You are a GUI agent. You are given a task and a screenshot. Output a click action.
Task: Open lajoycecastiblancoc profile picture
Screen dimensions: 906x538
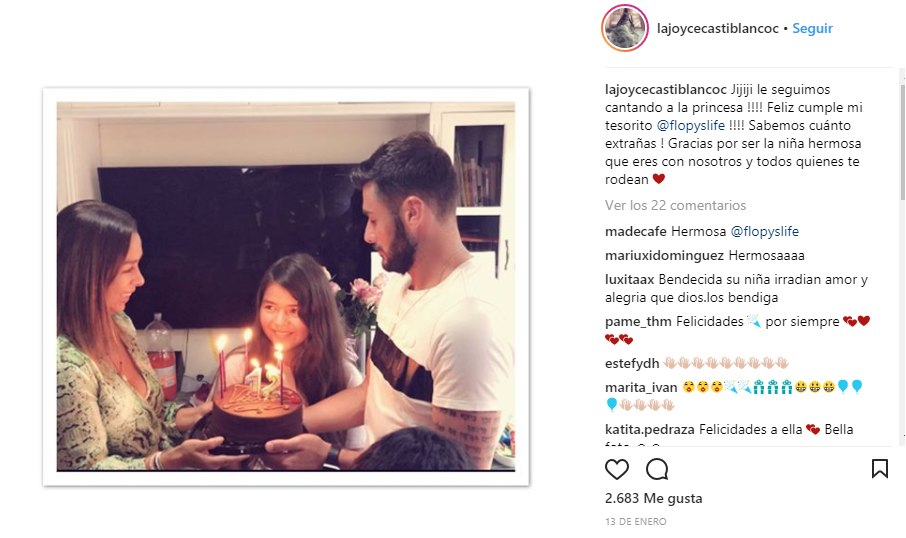pos(625,28)
